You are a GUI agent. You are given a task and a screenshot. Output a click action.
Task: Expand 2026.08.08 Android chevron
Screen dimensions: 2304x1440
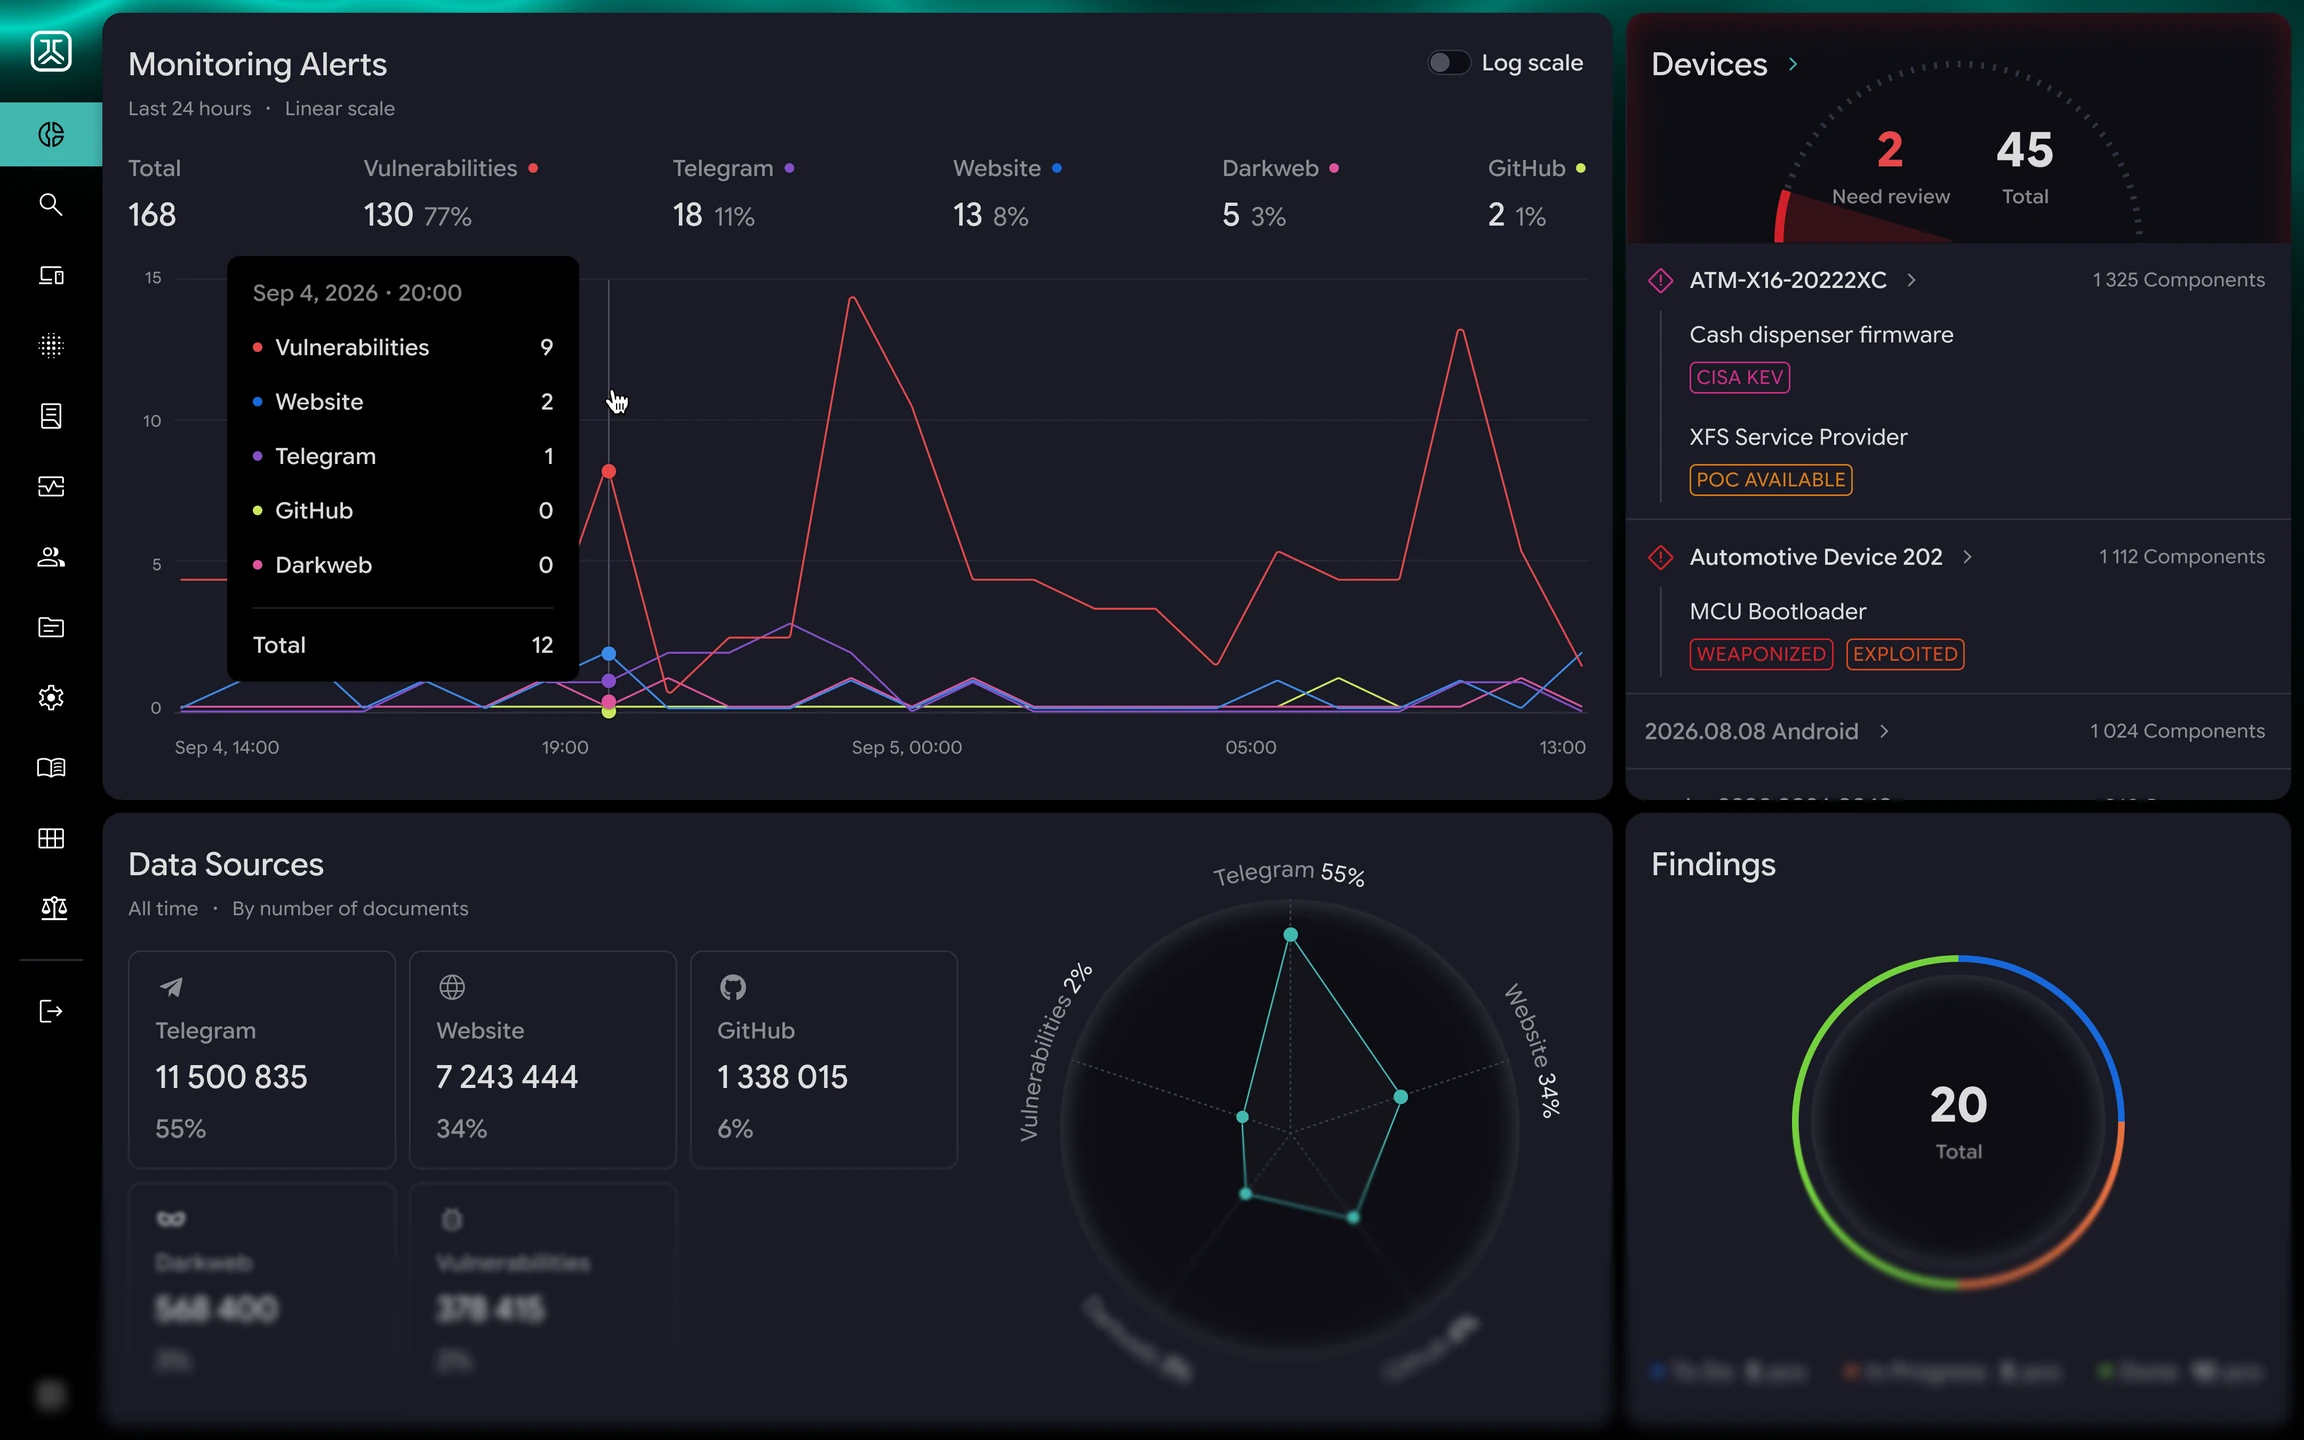[1884, 731]
